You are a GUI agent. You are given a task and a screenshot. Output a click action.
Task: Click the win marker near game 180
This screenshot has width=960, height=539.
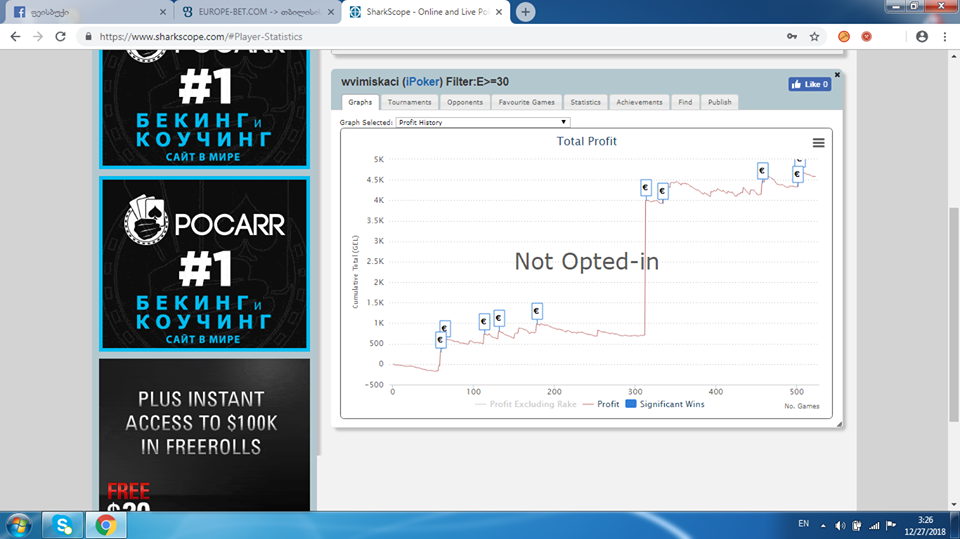click(536, 312)
